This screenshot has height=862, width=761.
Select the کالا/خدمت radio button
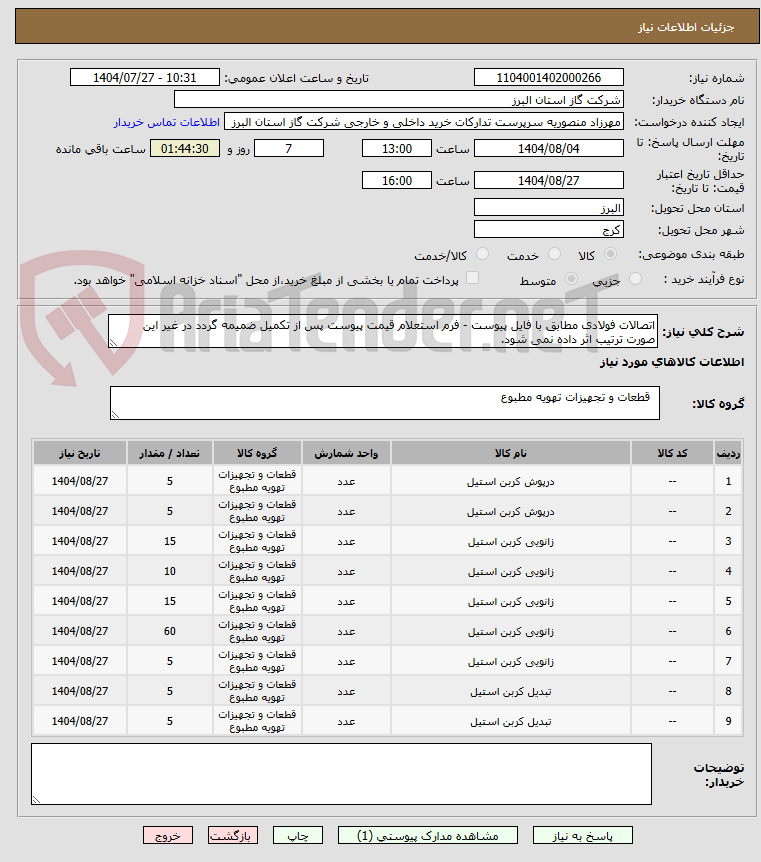482,254
